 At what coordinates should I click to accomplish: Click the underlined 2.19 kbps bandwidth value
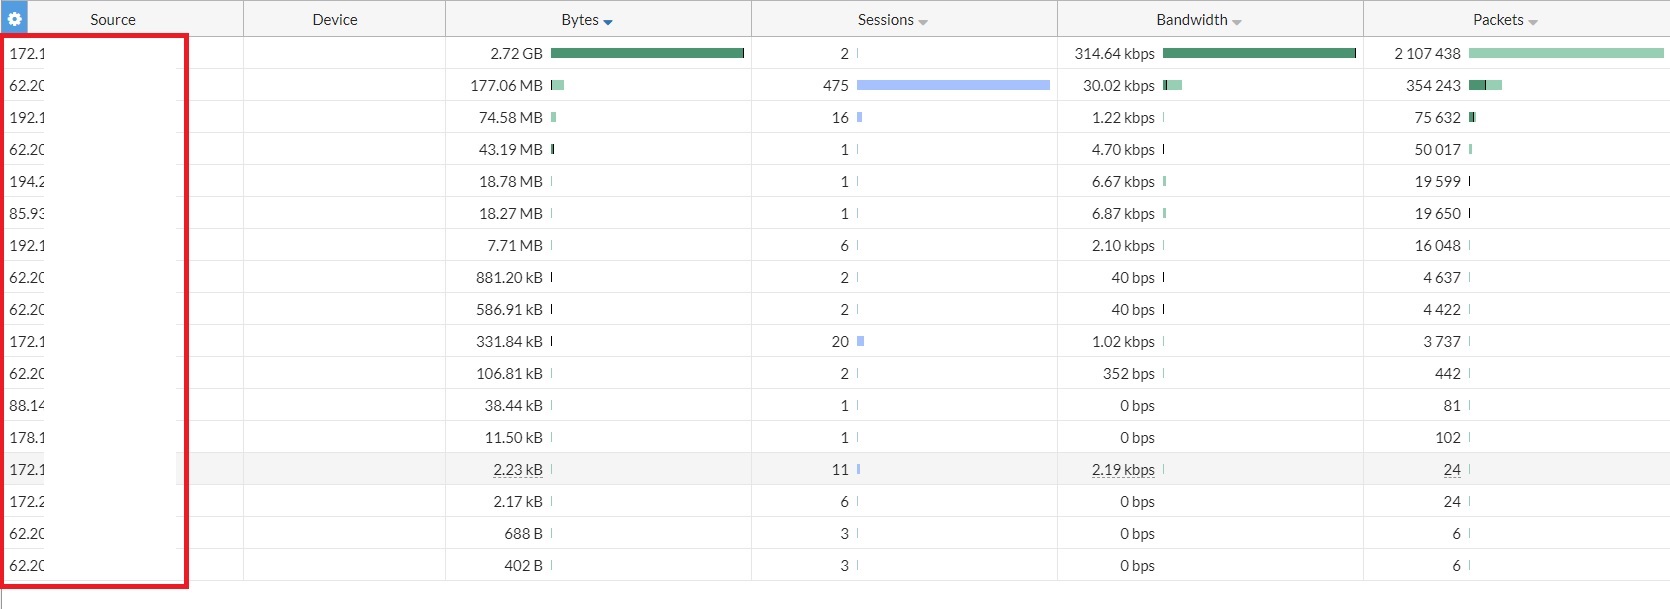coord(1123,469)
